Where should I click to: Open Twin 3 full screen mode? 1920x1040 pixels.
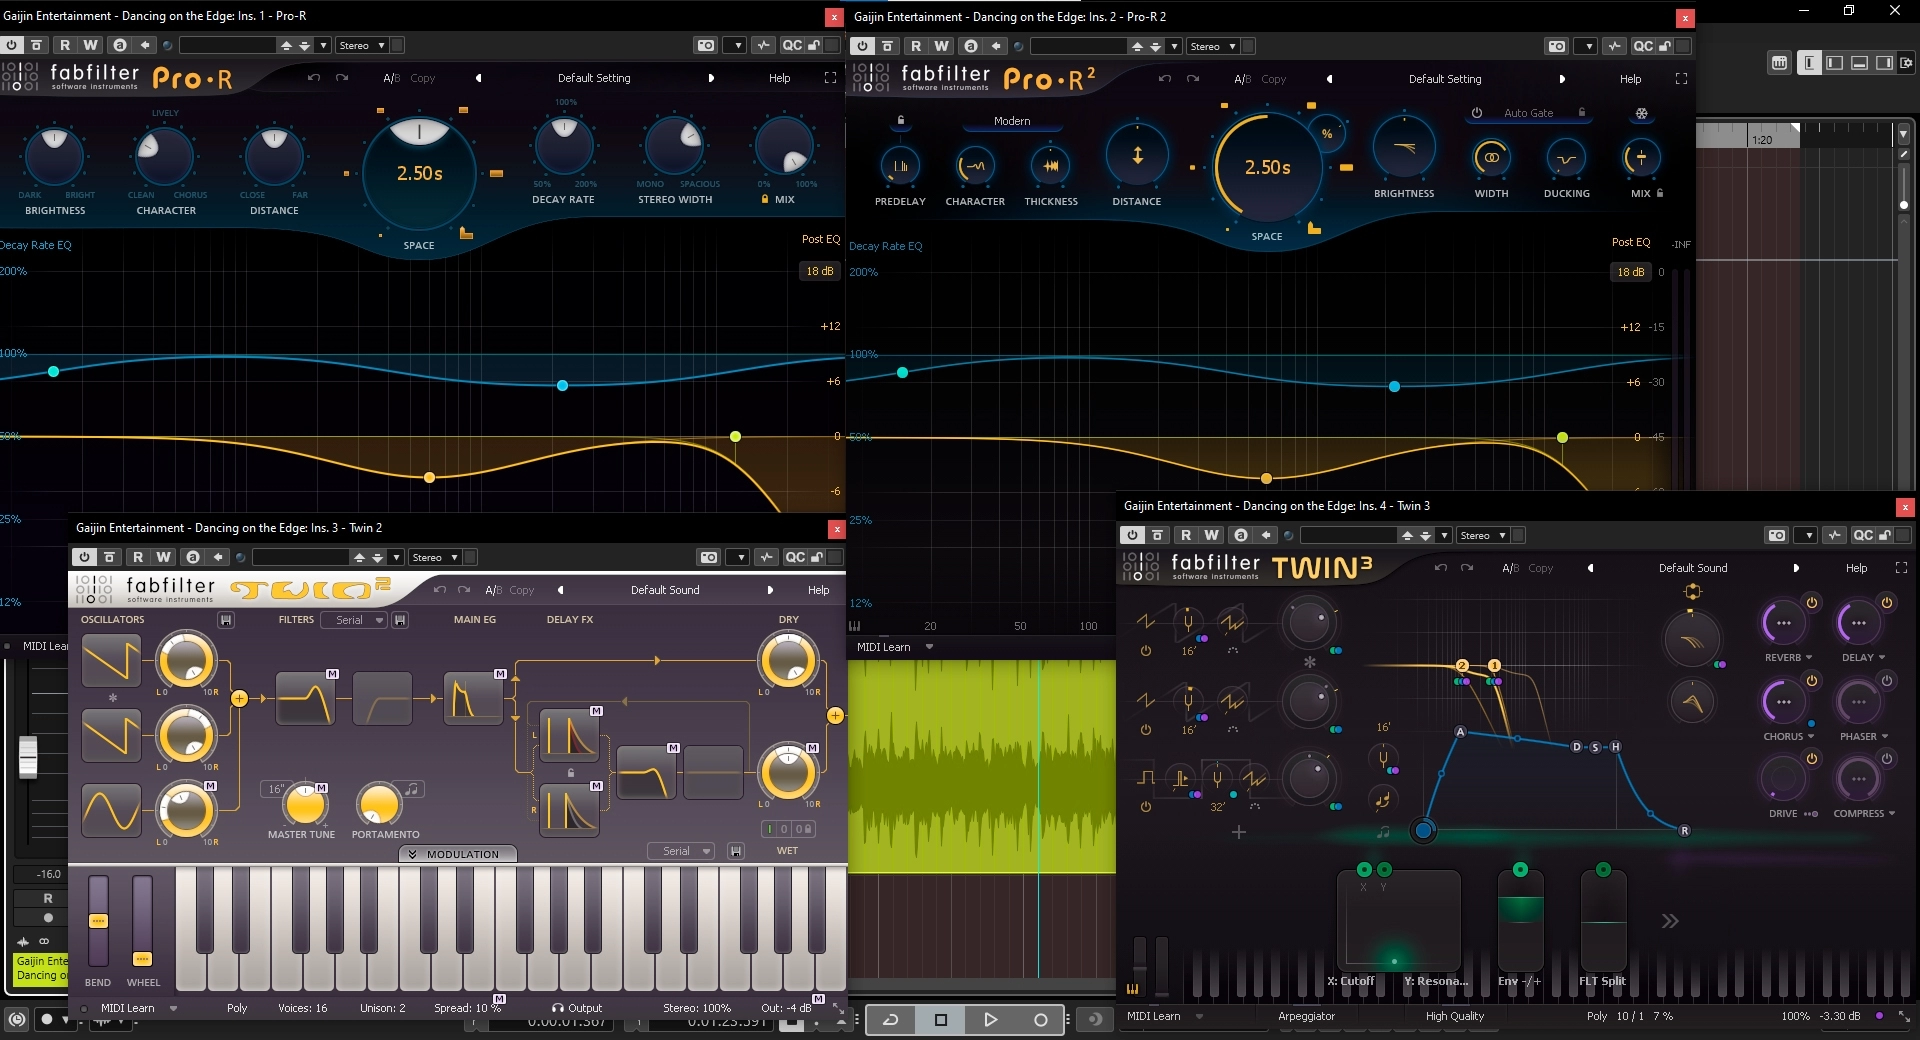pyautogui.click(x=1901, y=568)
